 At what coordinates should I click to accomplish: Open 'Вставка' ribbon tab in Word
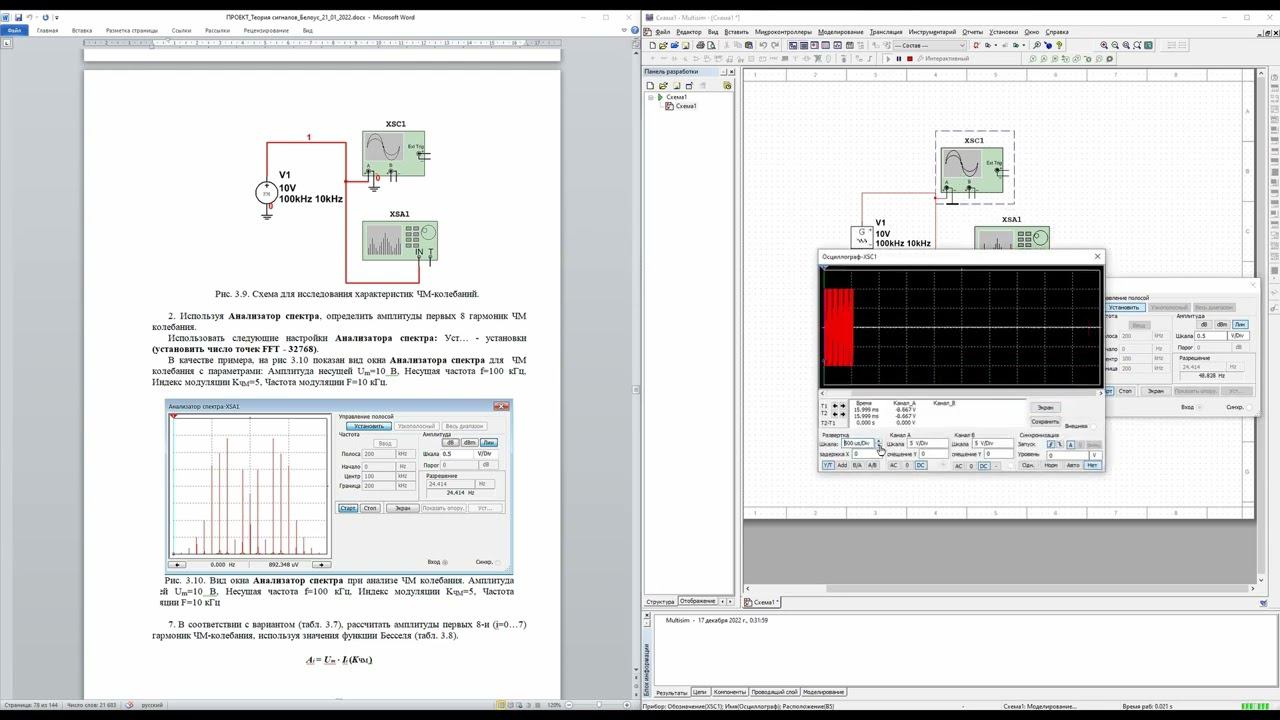point(82,31)
